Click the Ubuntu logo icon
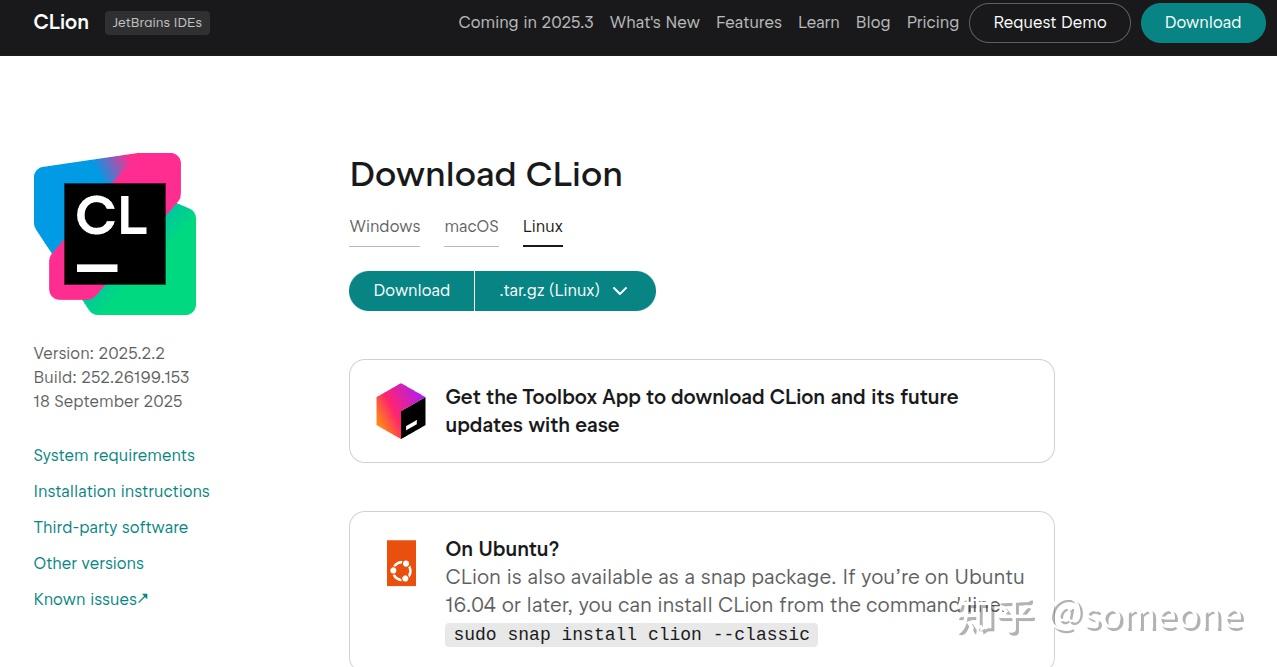 tap(400, 563)
